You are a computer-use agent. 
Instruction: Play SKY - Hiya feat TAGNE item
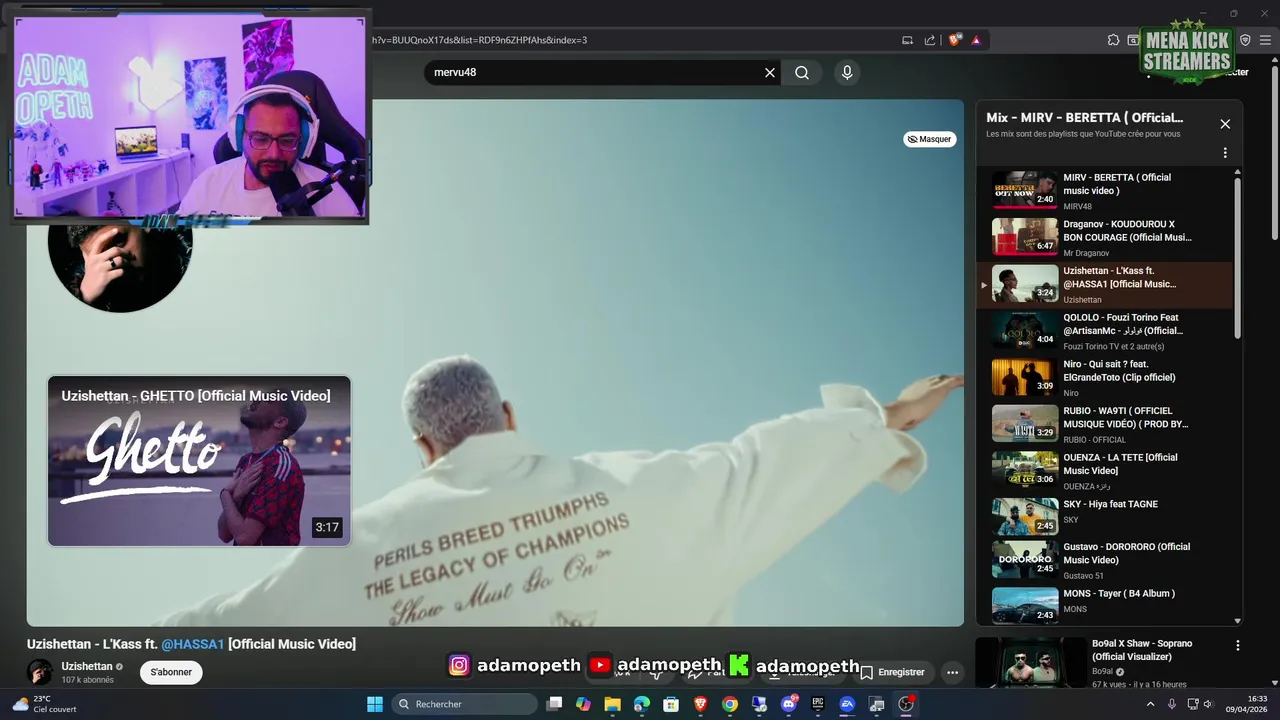click(1105, 517)
